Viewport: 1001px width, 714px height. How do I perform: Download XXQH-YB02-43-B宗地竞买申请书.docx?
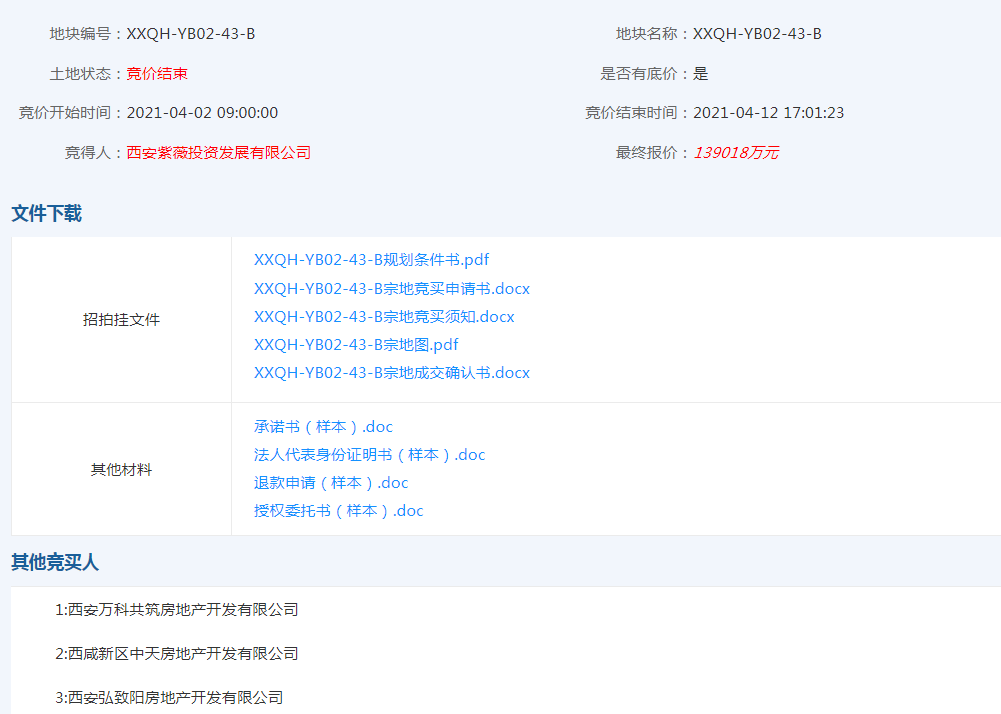coord(392,289)
